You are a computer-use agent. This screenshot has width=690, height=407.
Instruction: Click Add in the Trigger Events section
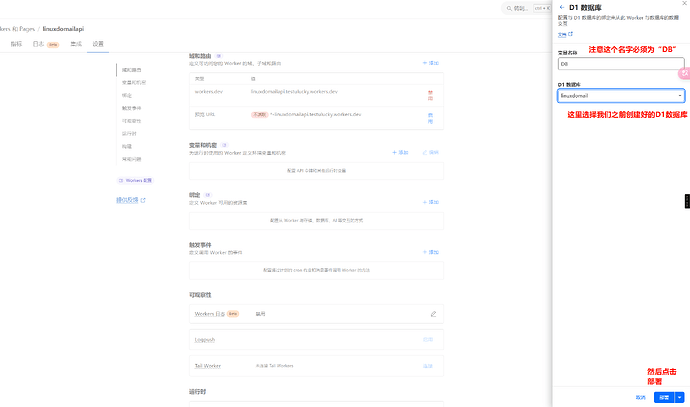pos(431,253)
